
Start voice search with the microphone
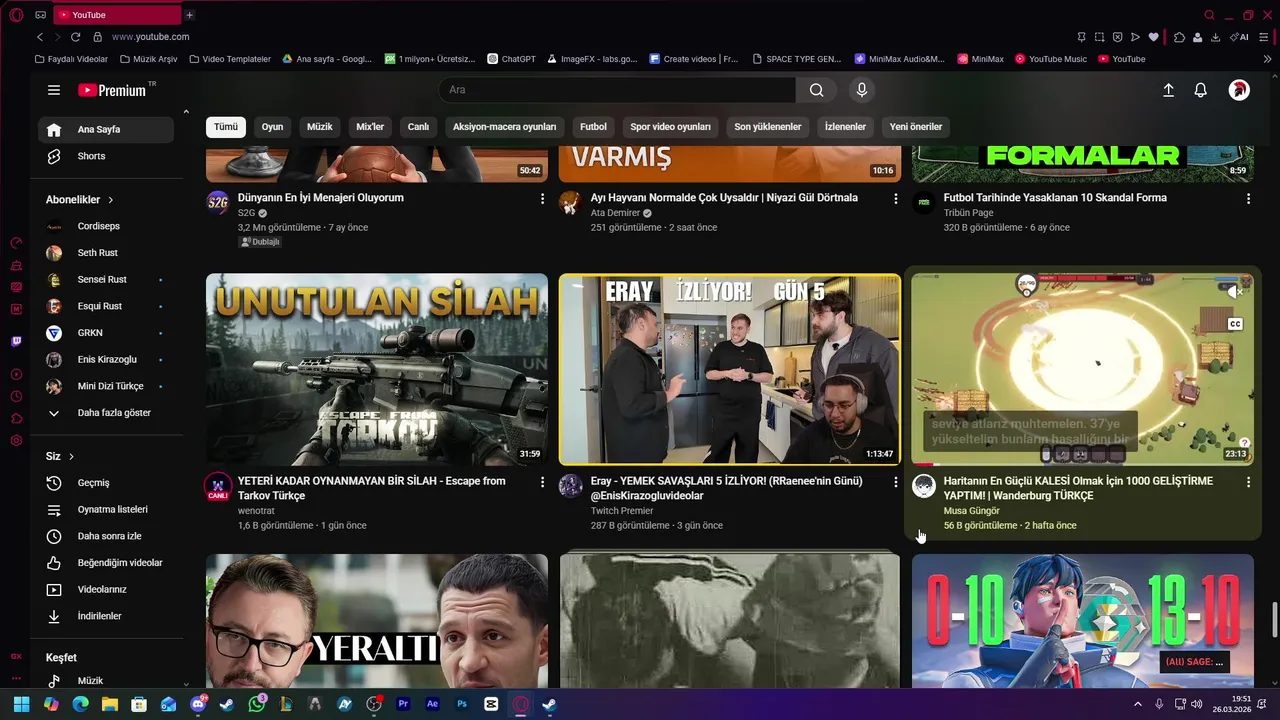(862, 90)
